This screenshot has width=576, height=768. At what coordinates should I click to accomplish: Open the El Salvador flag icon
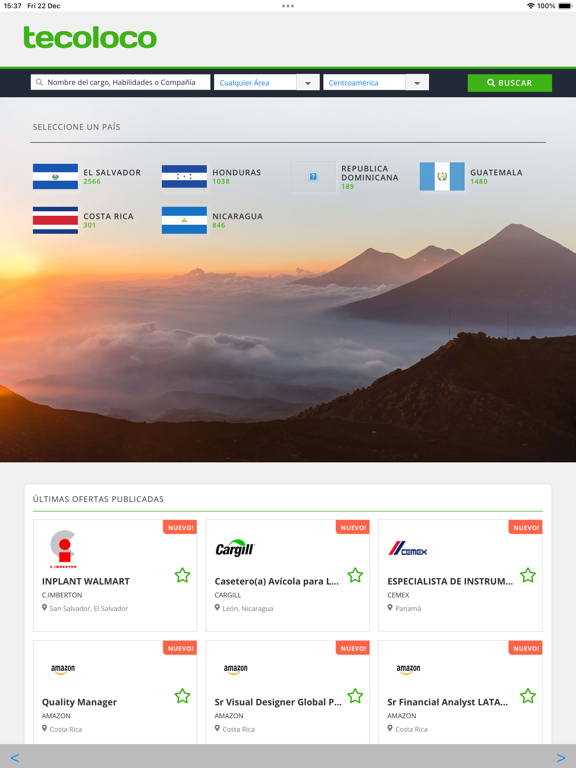coord(55,176)
